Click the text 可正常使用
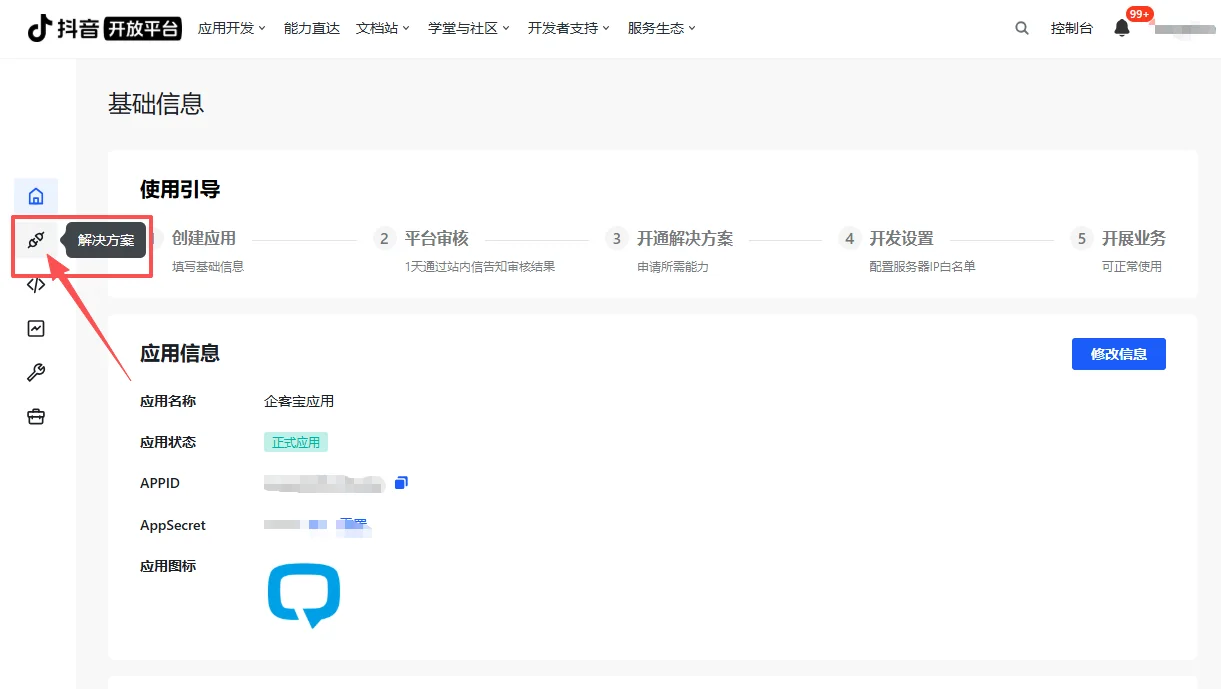Viewport: 1221px width, 689px height. [x=1132, y=267]
